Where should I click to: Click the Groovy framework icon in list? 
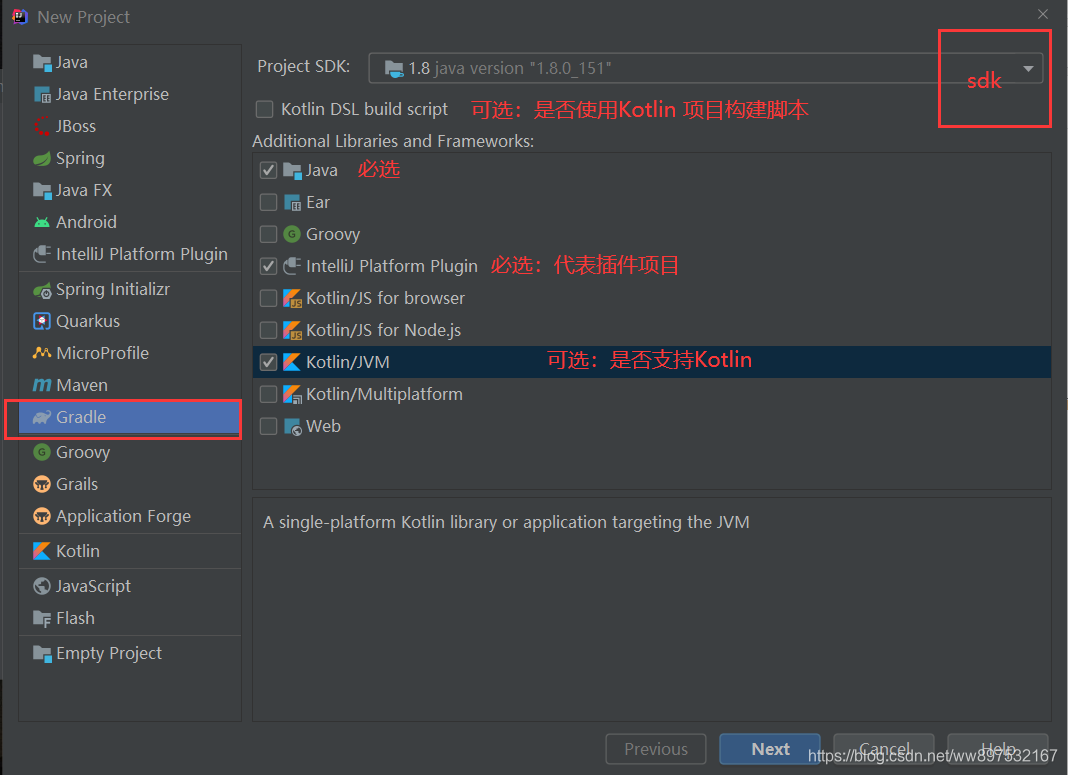[292, 234]
